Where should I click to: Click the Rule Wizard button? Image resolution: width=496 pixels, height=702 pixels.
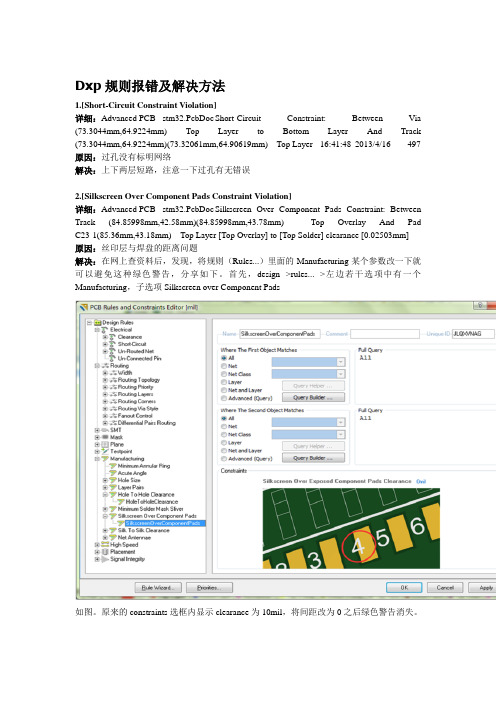tap(158, 587)
